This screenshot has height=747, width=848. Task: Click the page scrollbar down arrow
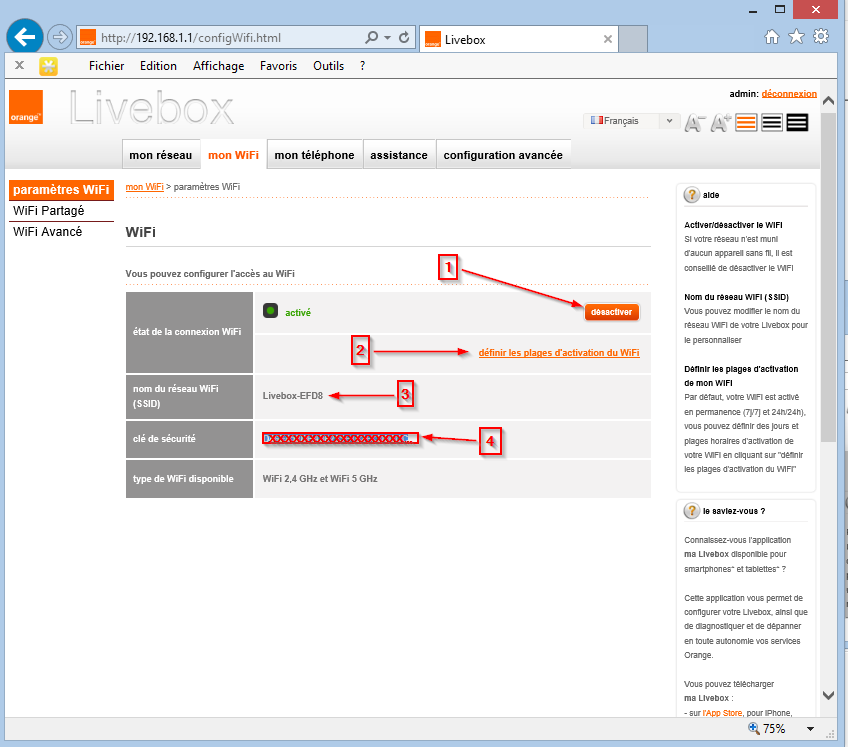click(x=828, y=695)
